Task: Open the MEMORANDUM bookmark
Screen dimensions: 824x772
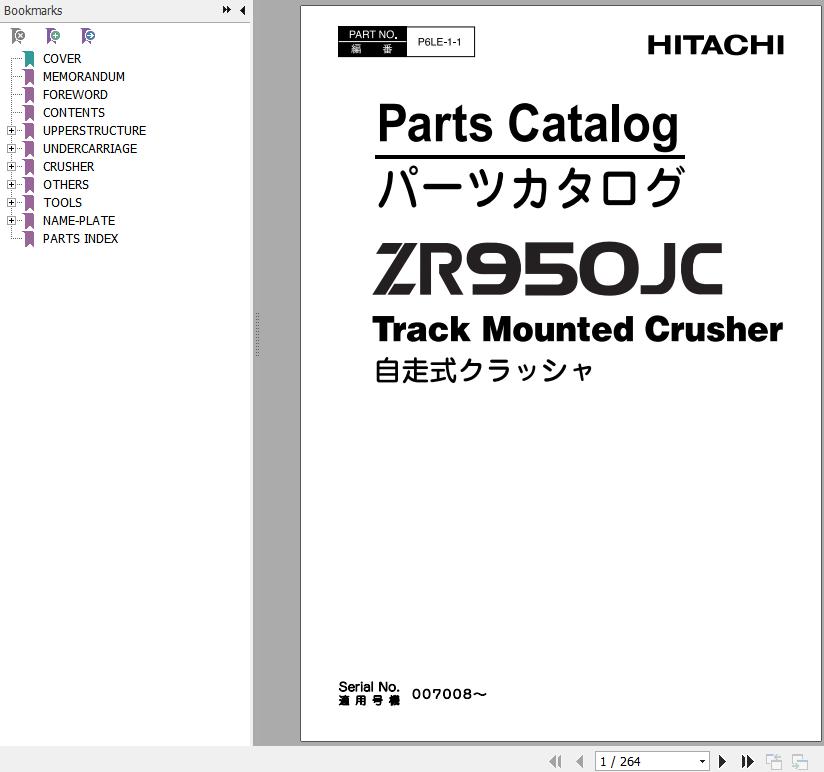Action: click(84, 77)
